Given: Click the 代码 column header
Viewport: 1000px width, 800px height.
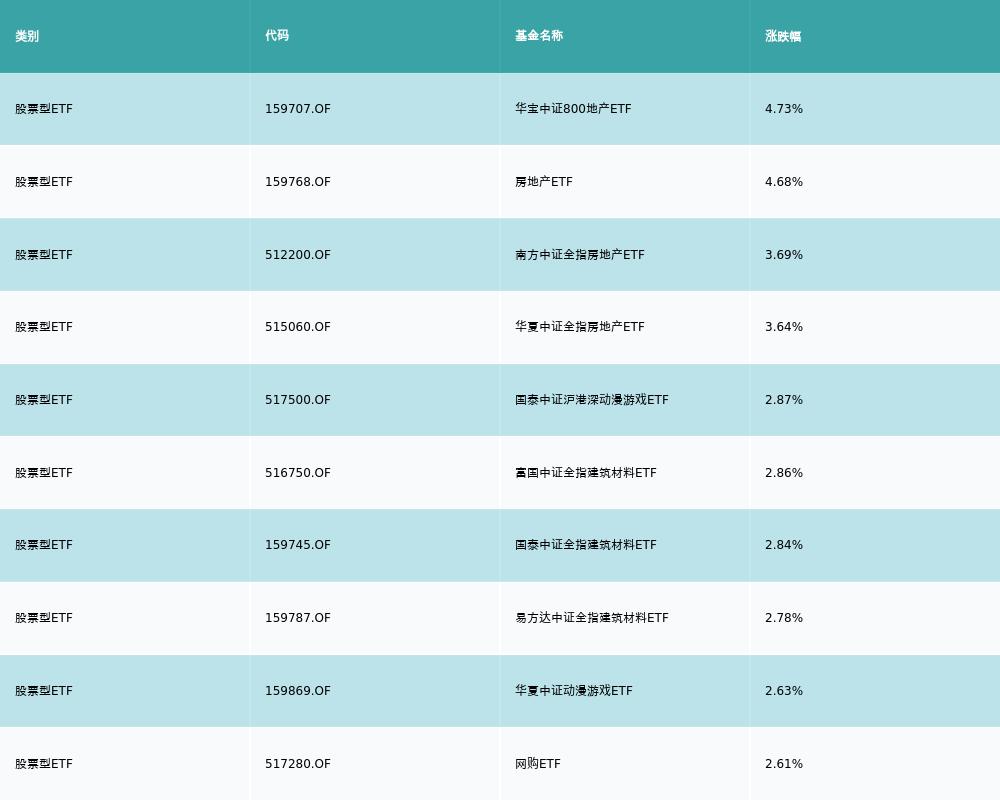Looking at the screenshot, I should 277,36.
